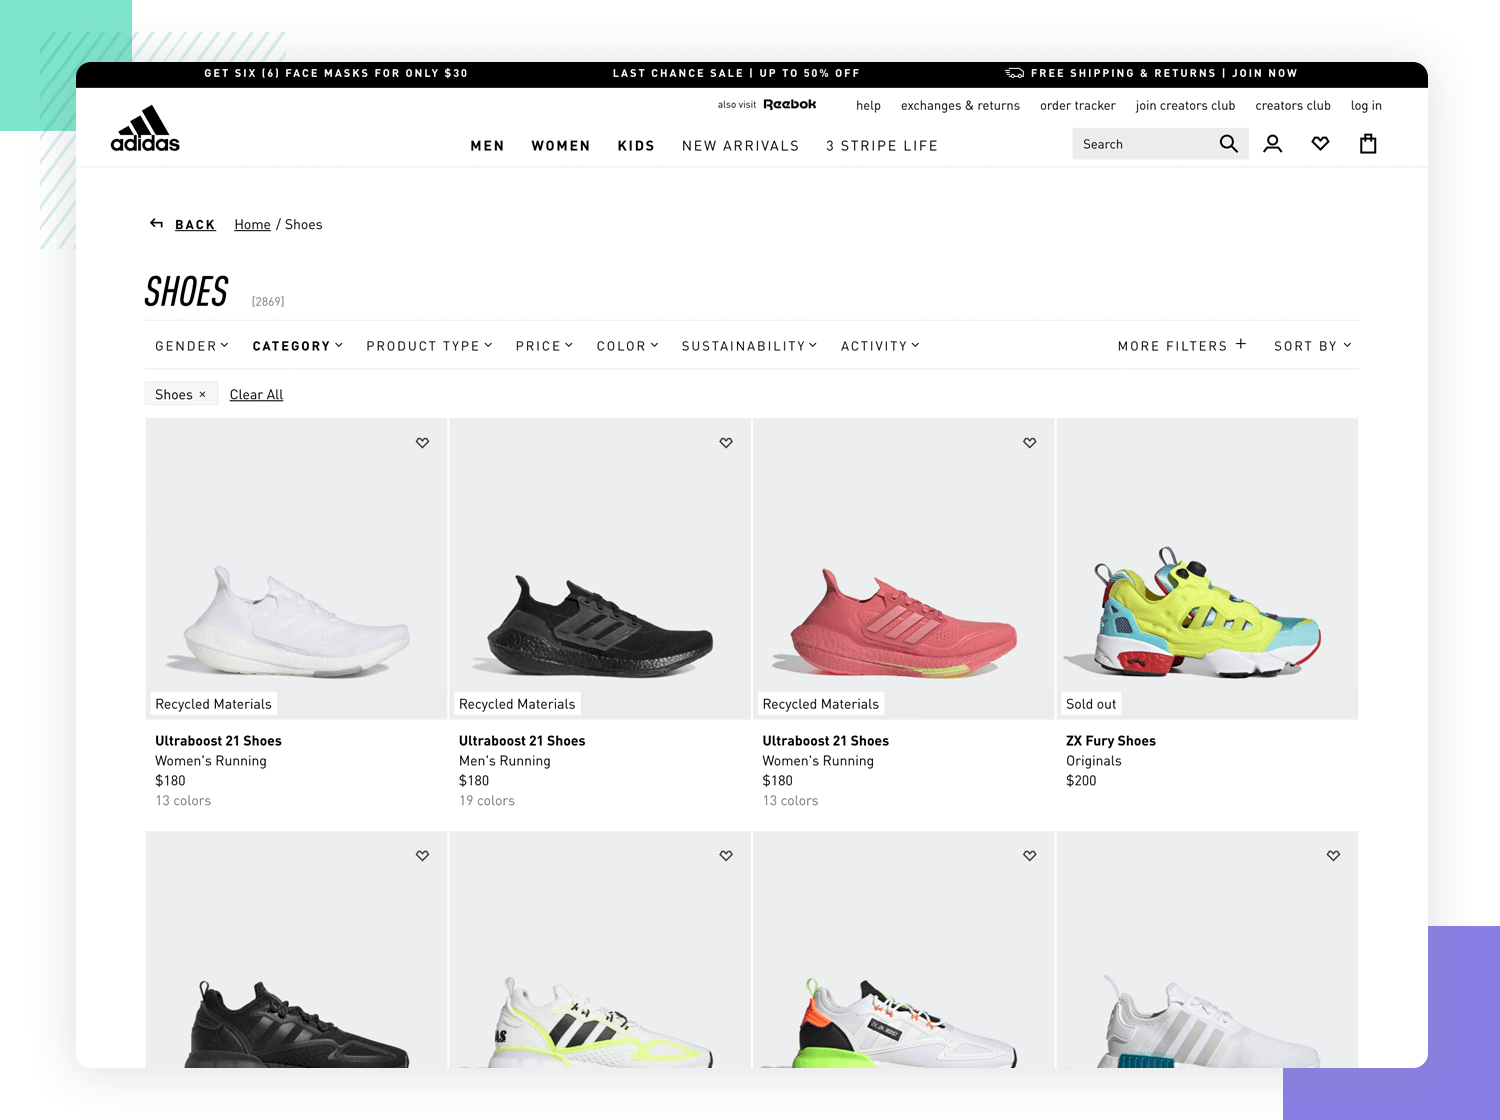
Task: Click ZX Fury Shoes product title
Action: click(1110, 741)
